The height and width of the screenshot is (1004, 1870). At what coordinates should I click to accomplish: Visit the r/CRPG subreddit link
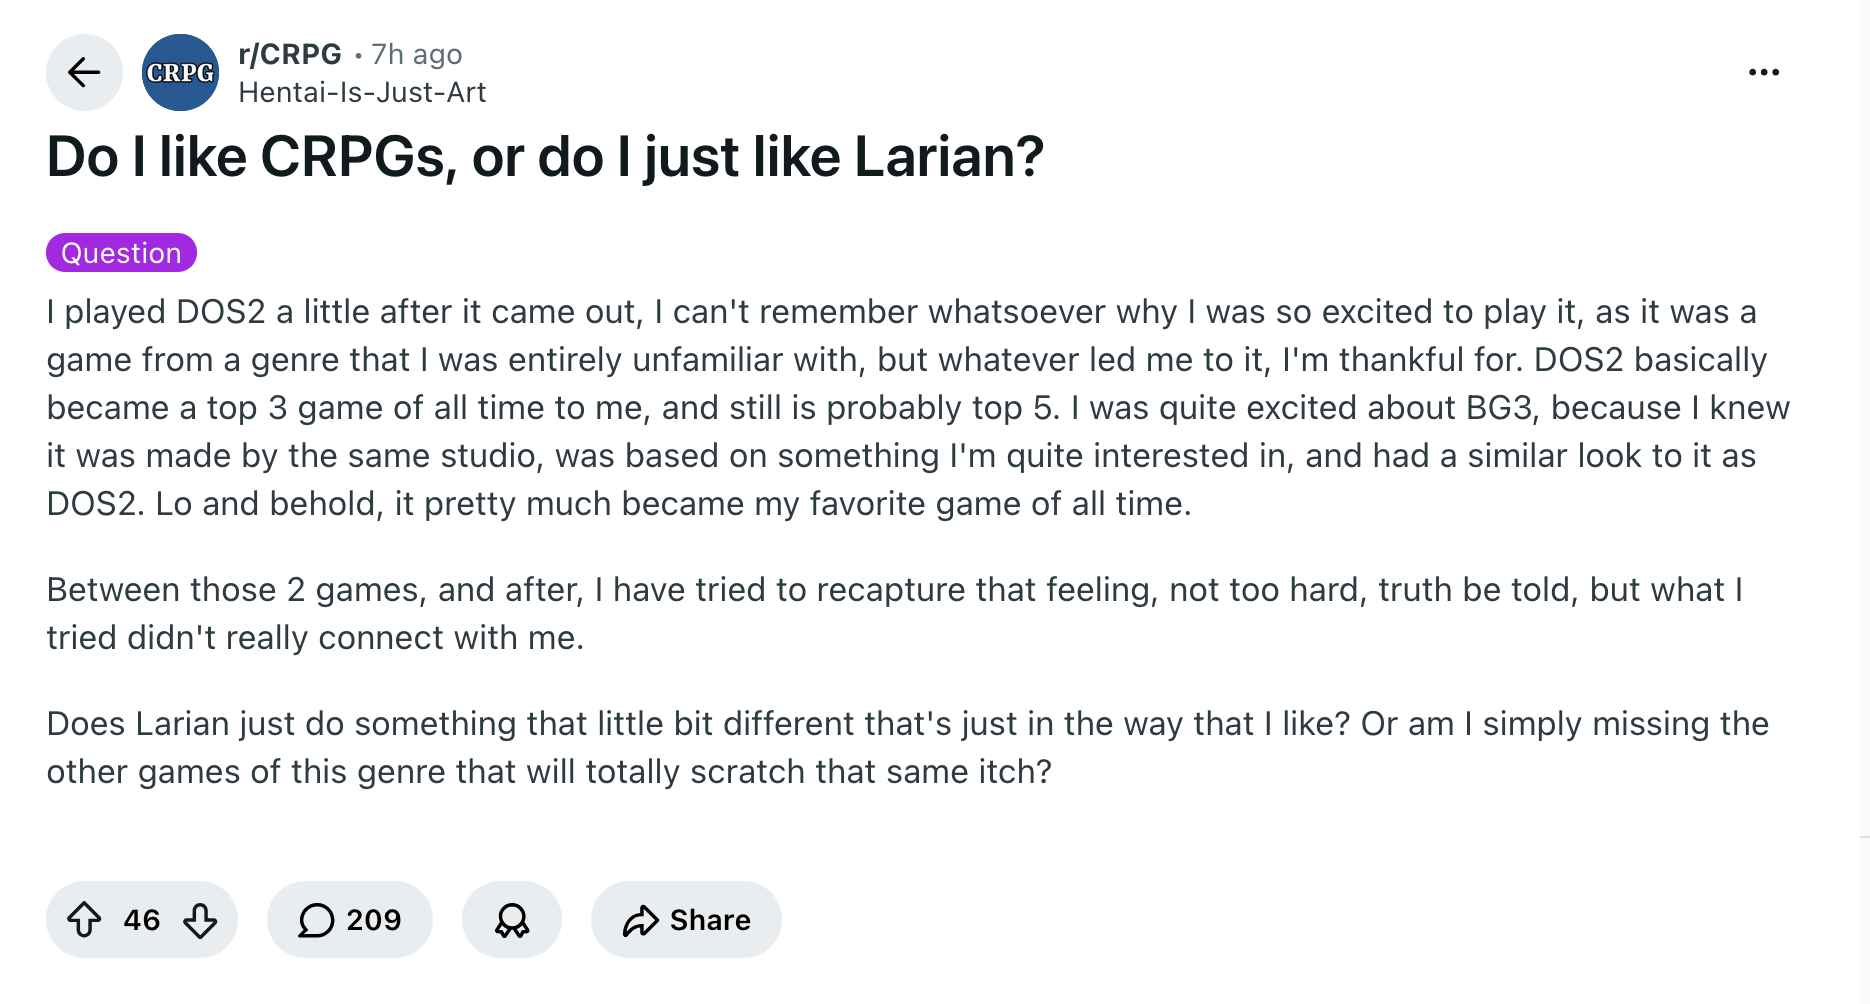pos(290,54)
